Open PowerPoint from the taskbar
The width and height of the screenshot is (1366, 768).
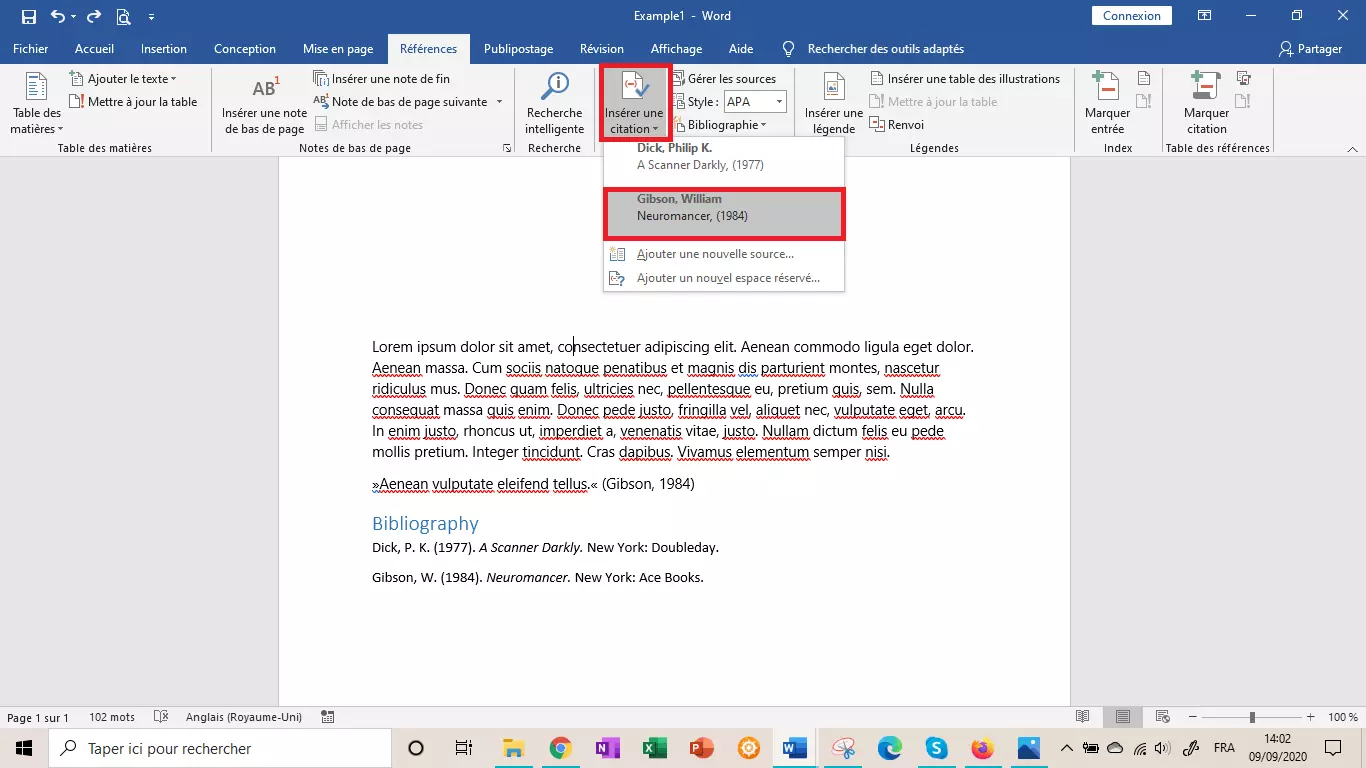coord(701,748)
